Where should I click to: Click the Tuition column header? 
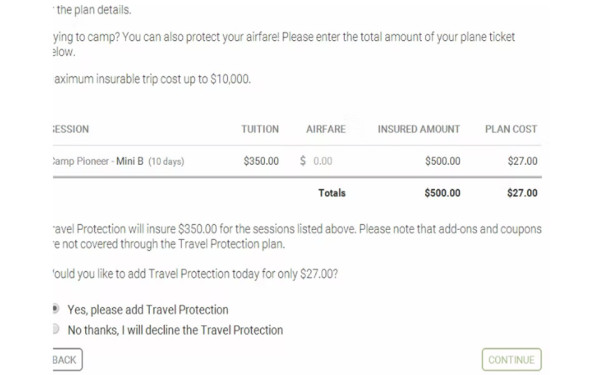click(260, 129)
